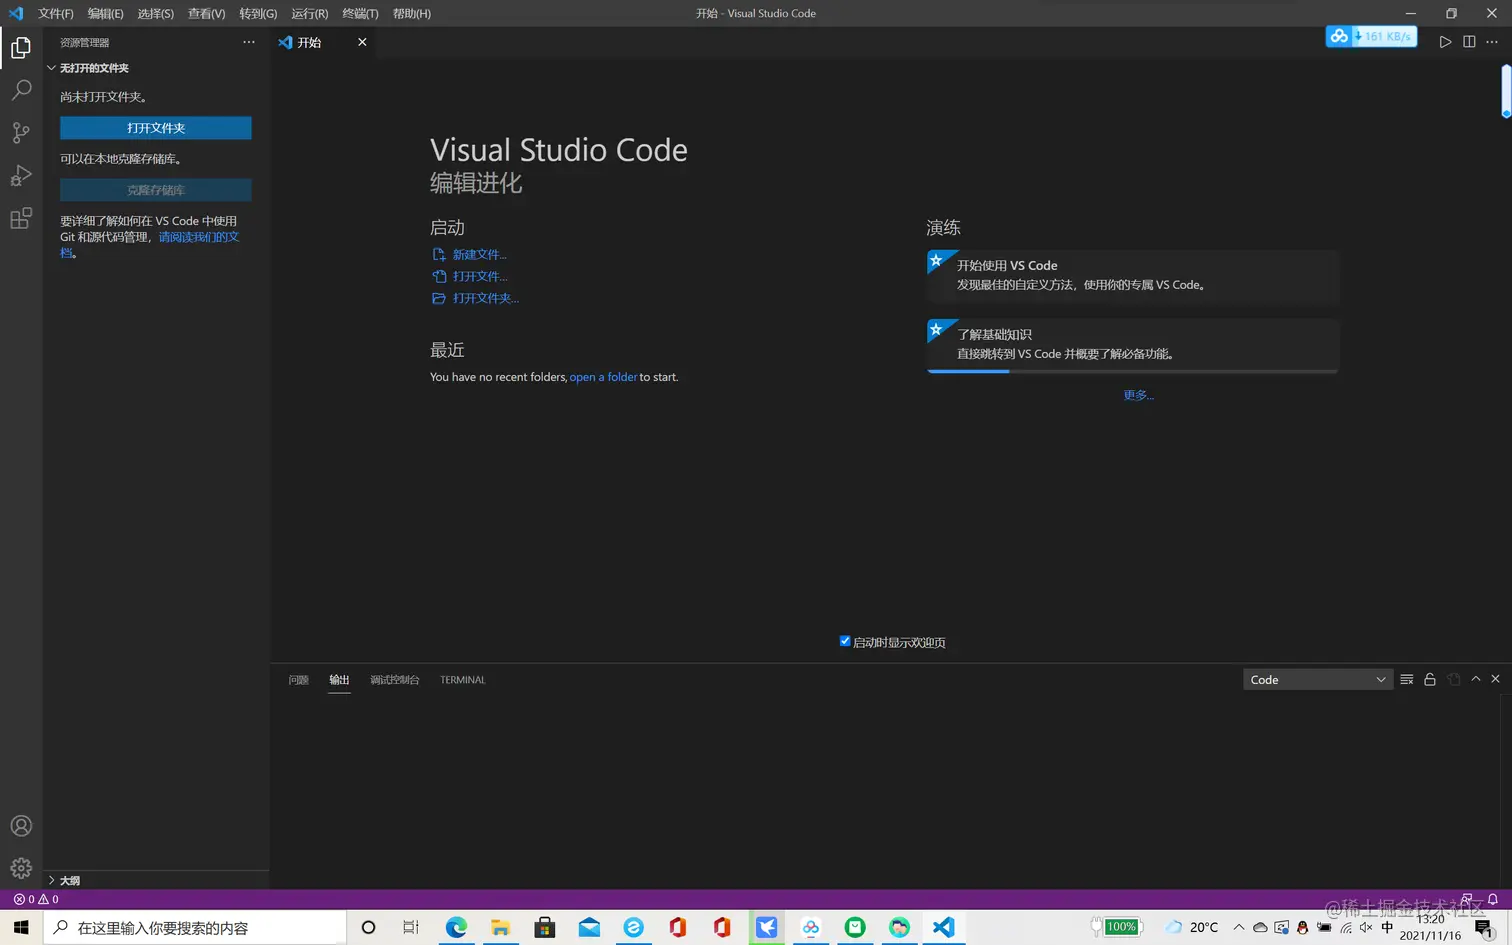Open the 运行(R) menu
The width and height of the screenshot is (1512, 945).
[309, 13]
